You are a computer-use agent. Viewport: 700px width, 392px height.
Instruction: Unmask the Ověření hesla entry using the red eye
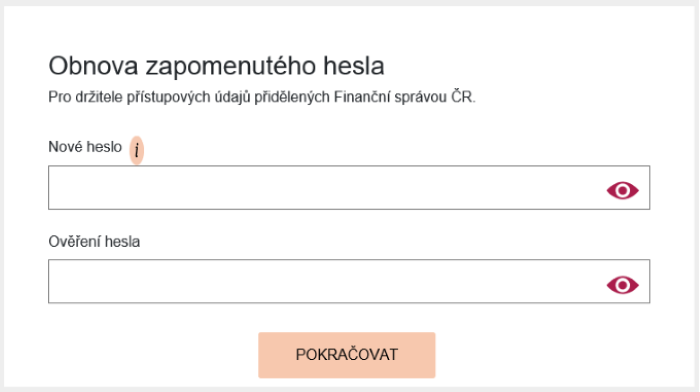tap(622, 285)
